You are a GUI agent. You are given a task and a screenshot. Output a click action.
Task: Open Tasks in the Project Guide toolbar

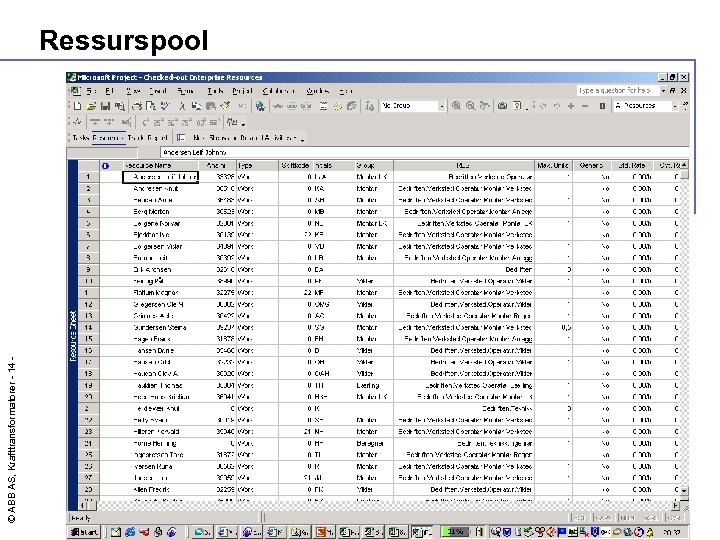(80, 138)
